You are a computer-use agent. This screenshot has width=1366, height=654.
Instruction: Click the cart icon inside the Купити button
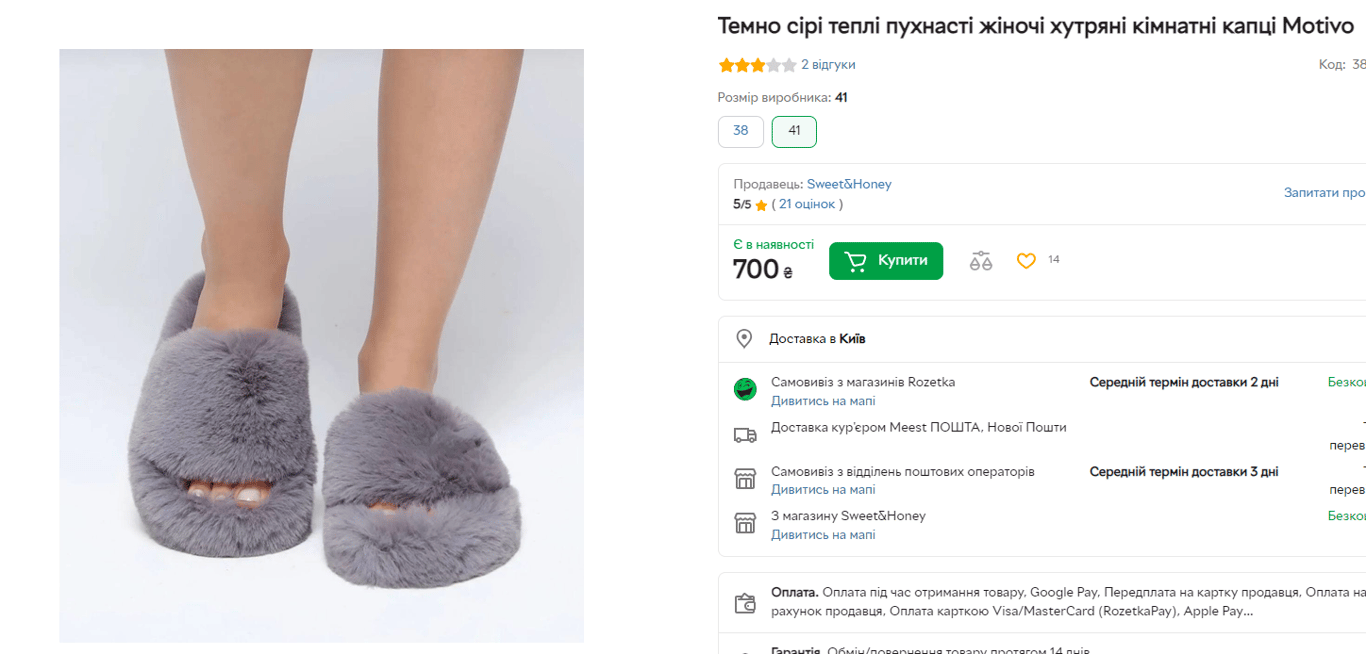point(856,260)
